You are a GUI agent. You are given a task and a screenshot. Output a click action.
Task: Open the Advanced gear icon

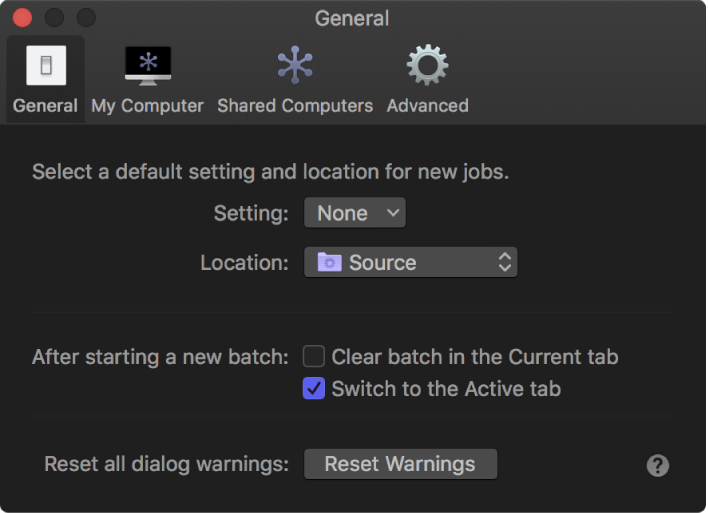click(x=427, y=66)
